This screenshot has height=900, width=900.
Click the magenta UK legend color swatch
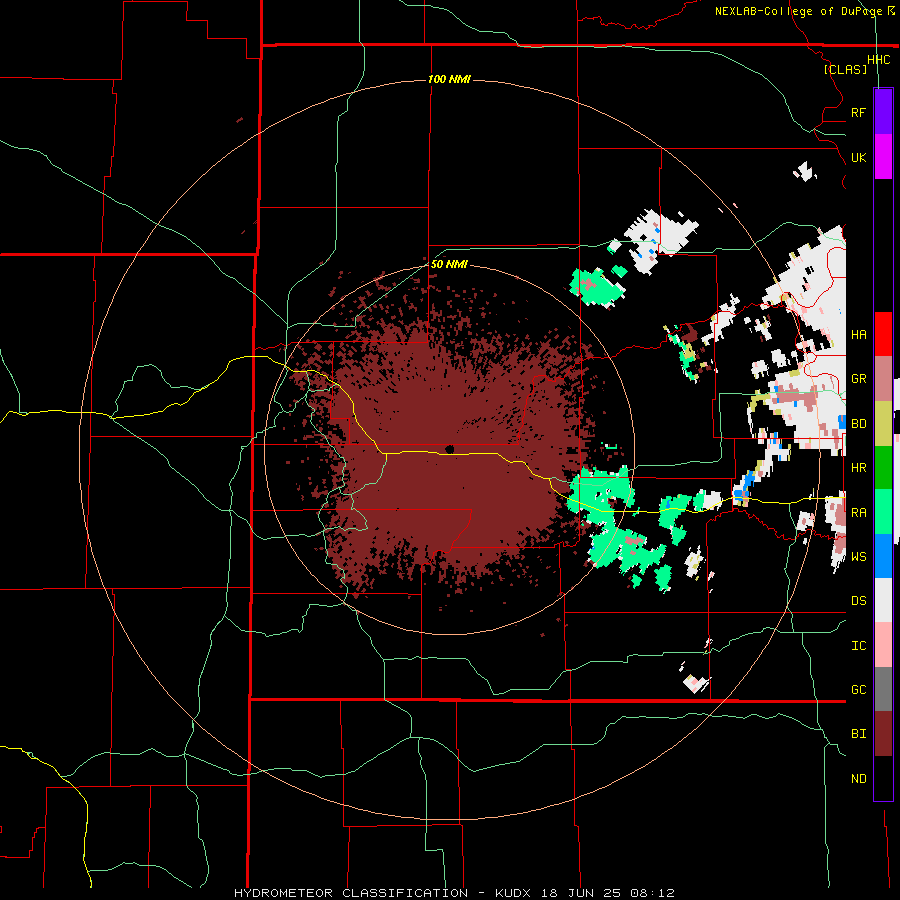[883, 157]
